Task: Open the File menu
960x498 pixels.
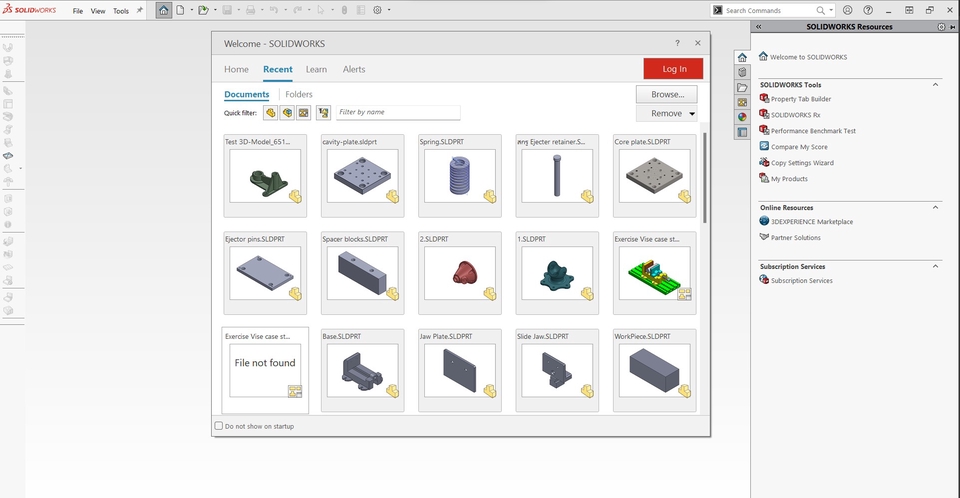Action: (78, 11)
